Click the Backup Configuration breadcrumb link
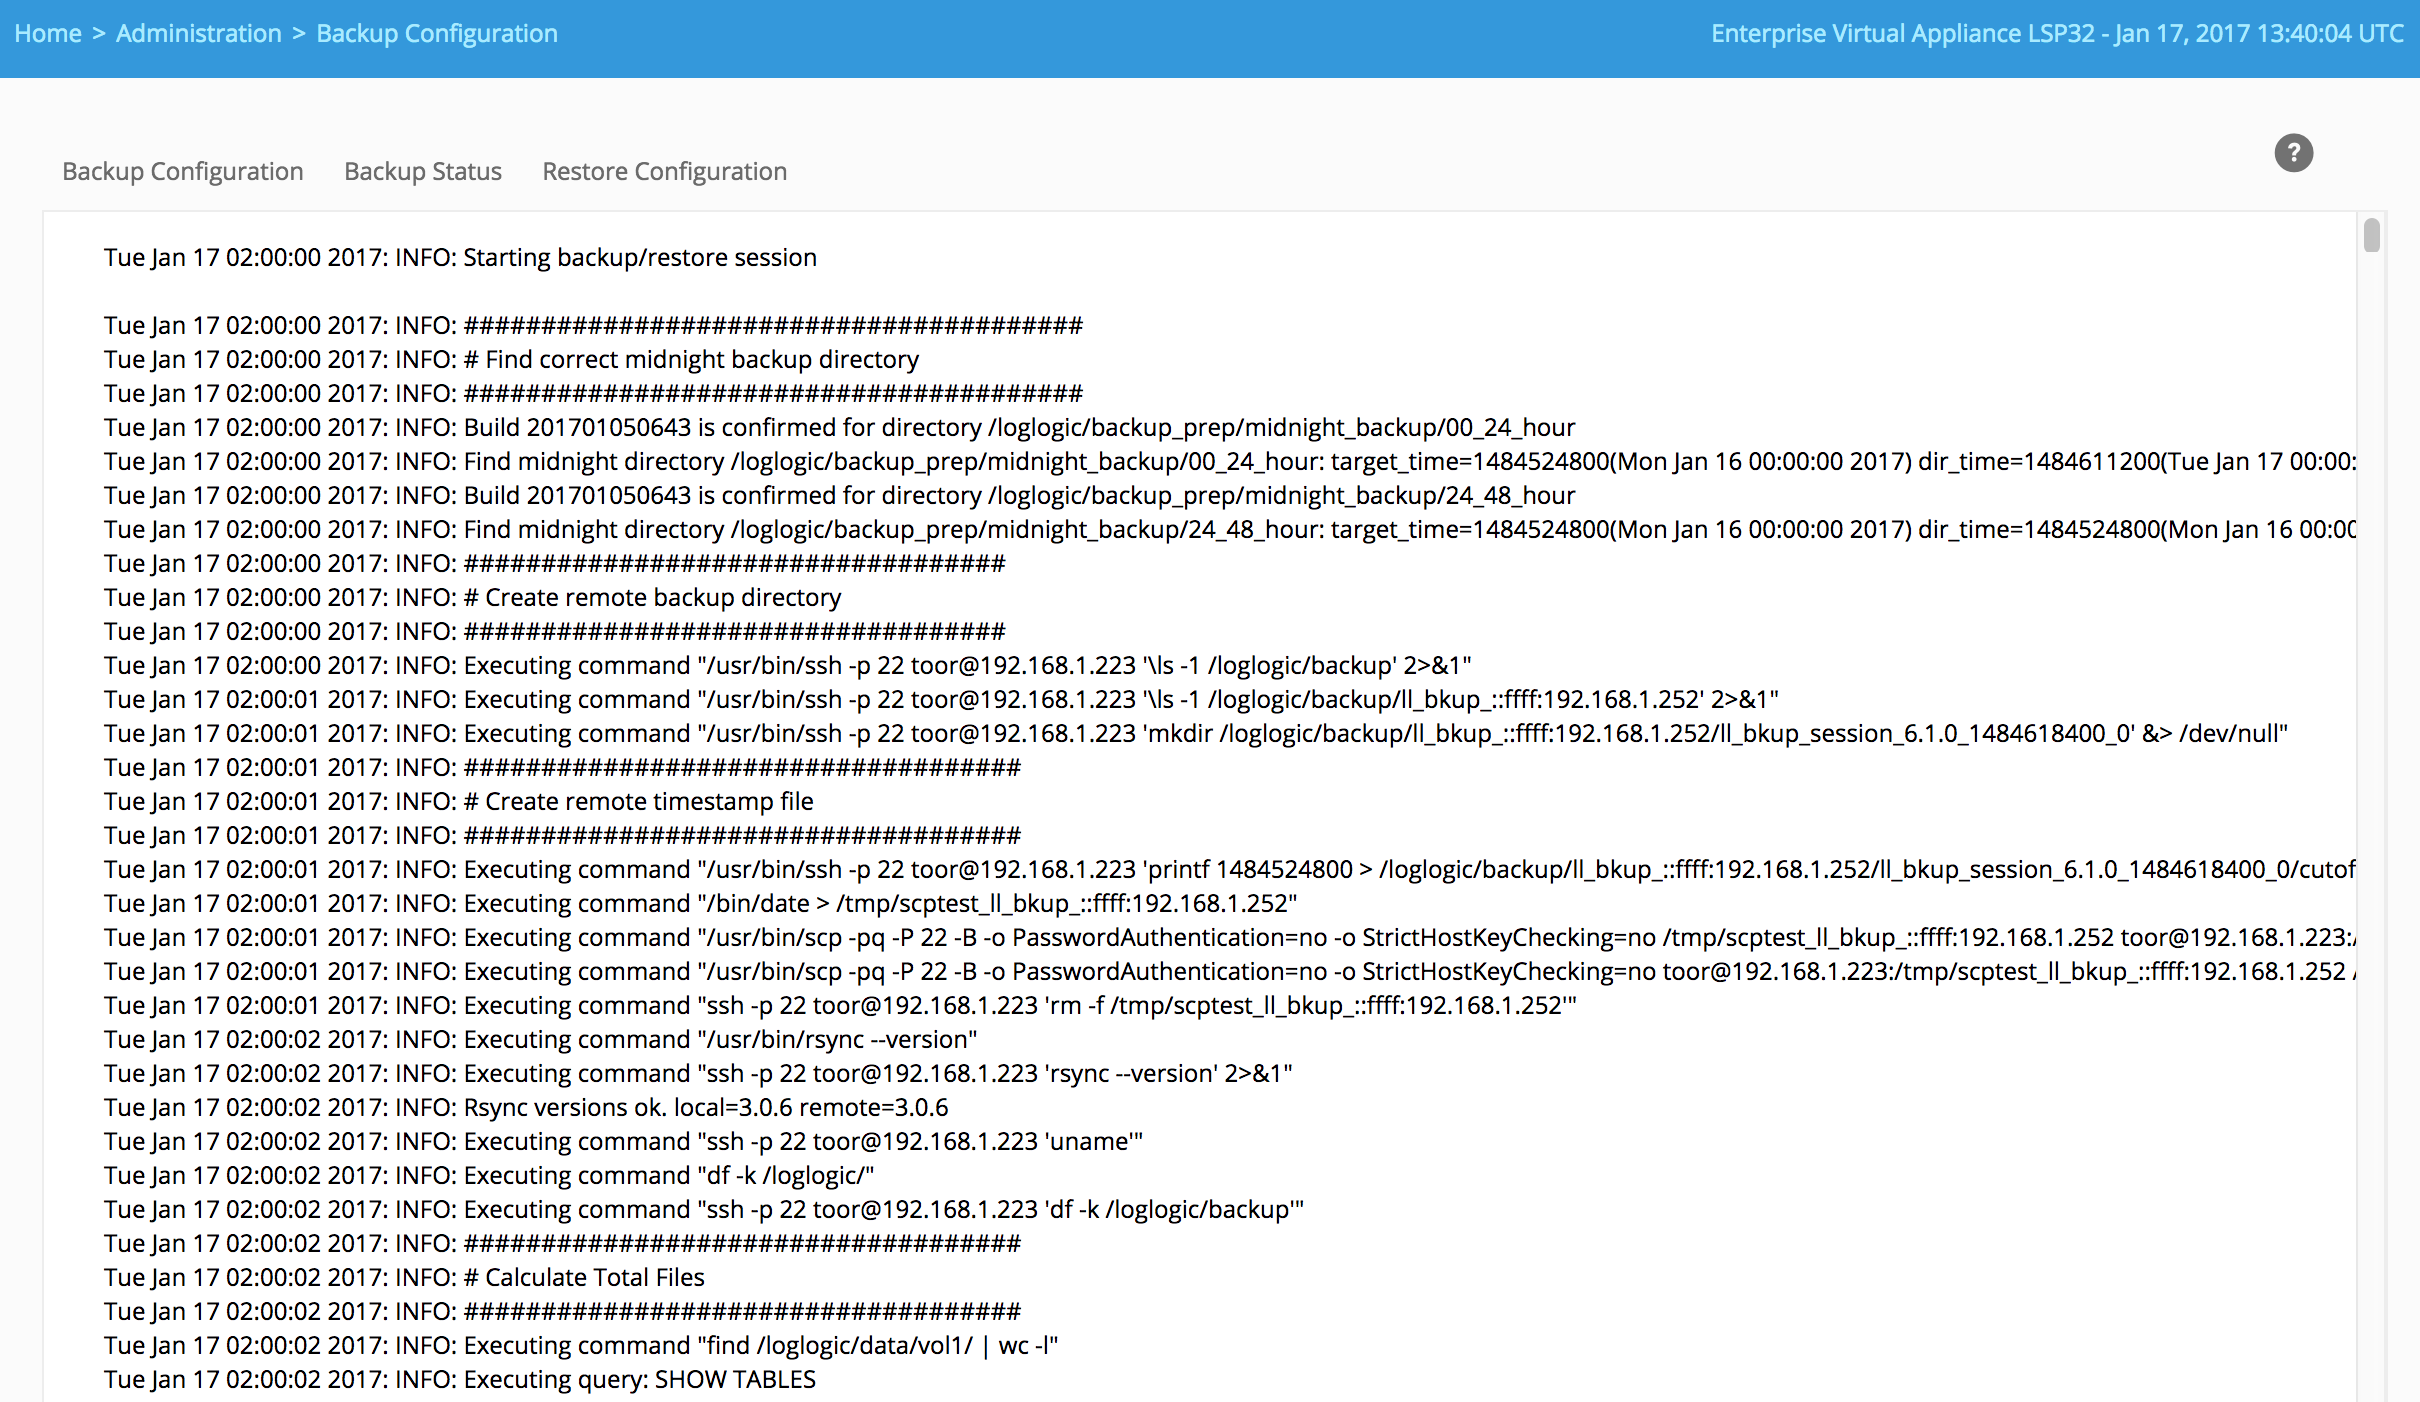Image resolution: width=2420 pixels, height=1402 pixels. (x=436, y=33)
